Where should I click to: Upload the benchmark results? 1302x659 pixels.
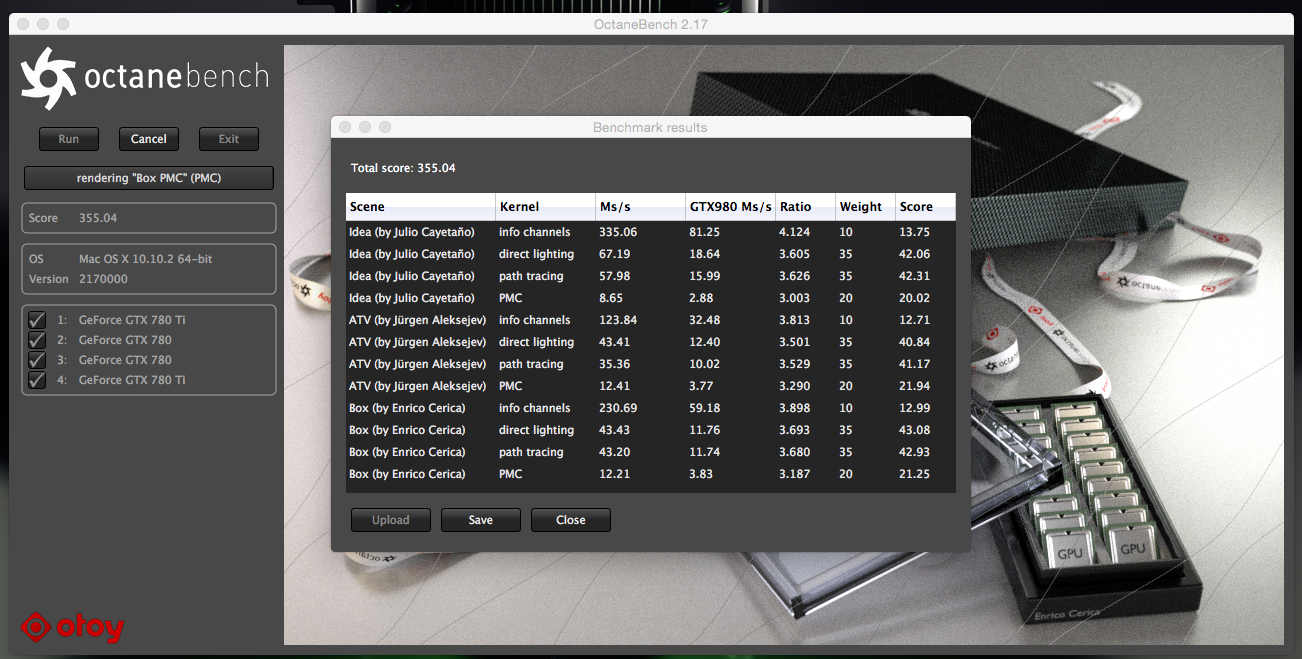[x=391, y=520]
